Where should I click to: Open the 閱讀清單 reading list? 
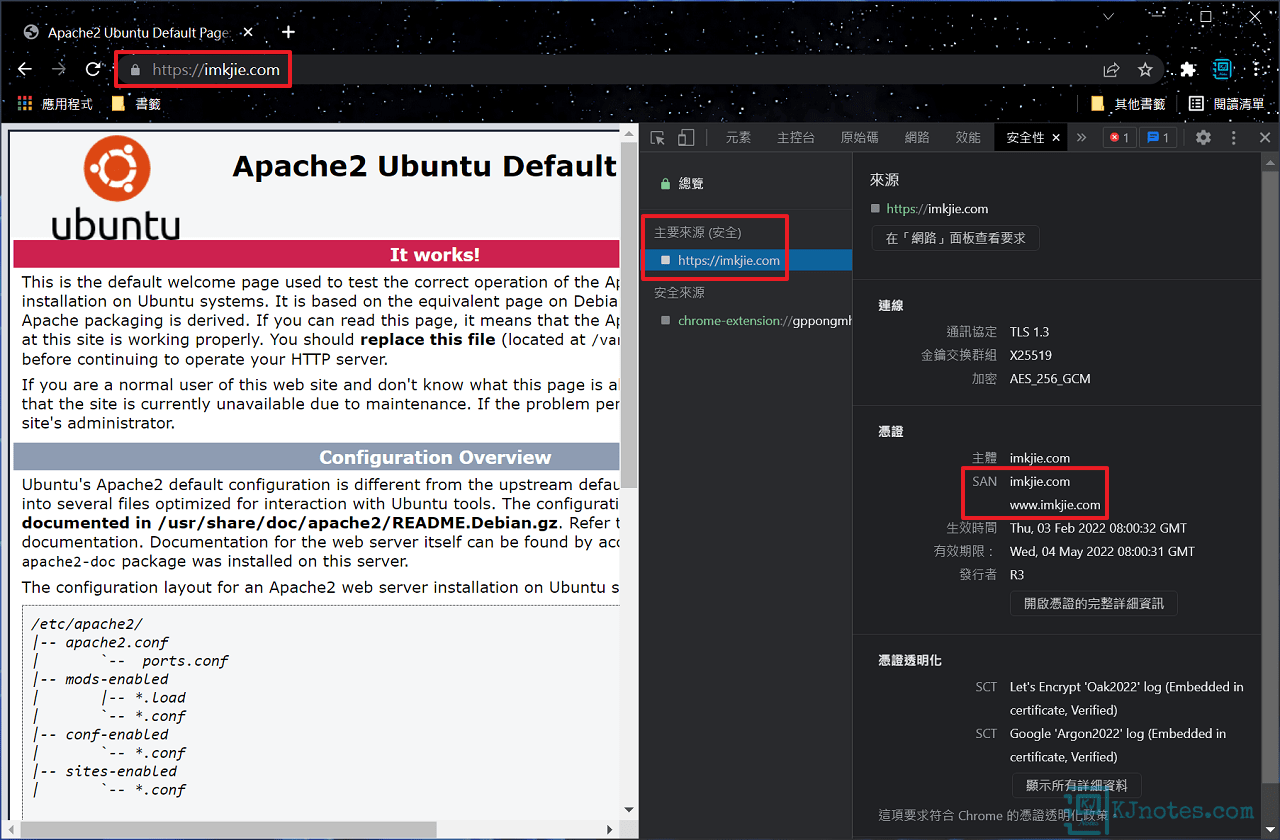click(1227, 103)
